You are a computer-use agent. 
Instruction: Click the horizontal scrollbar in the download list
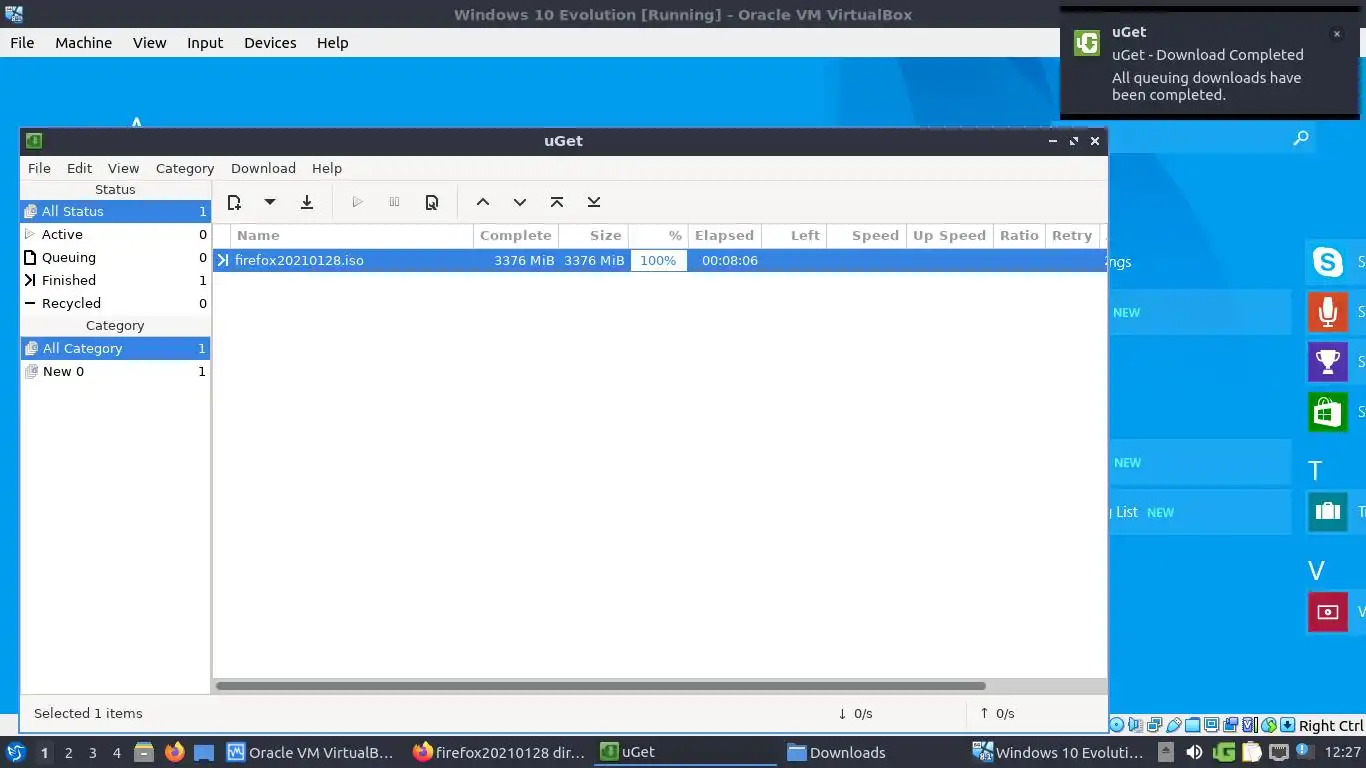(601, 686)
